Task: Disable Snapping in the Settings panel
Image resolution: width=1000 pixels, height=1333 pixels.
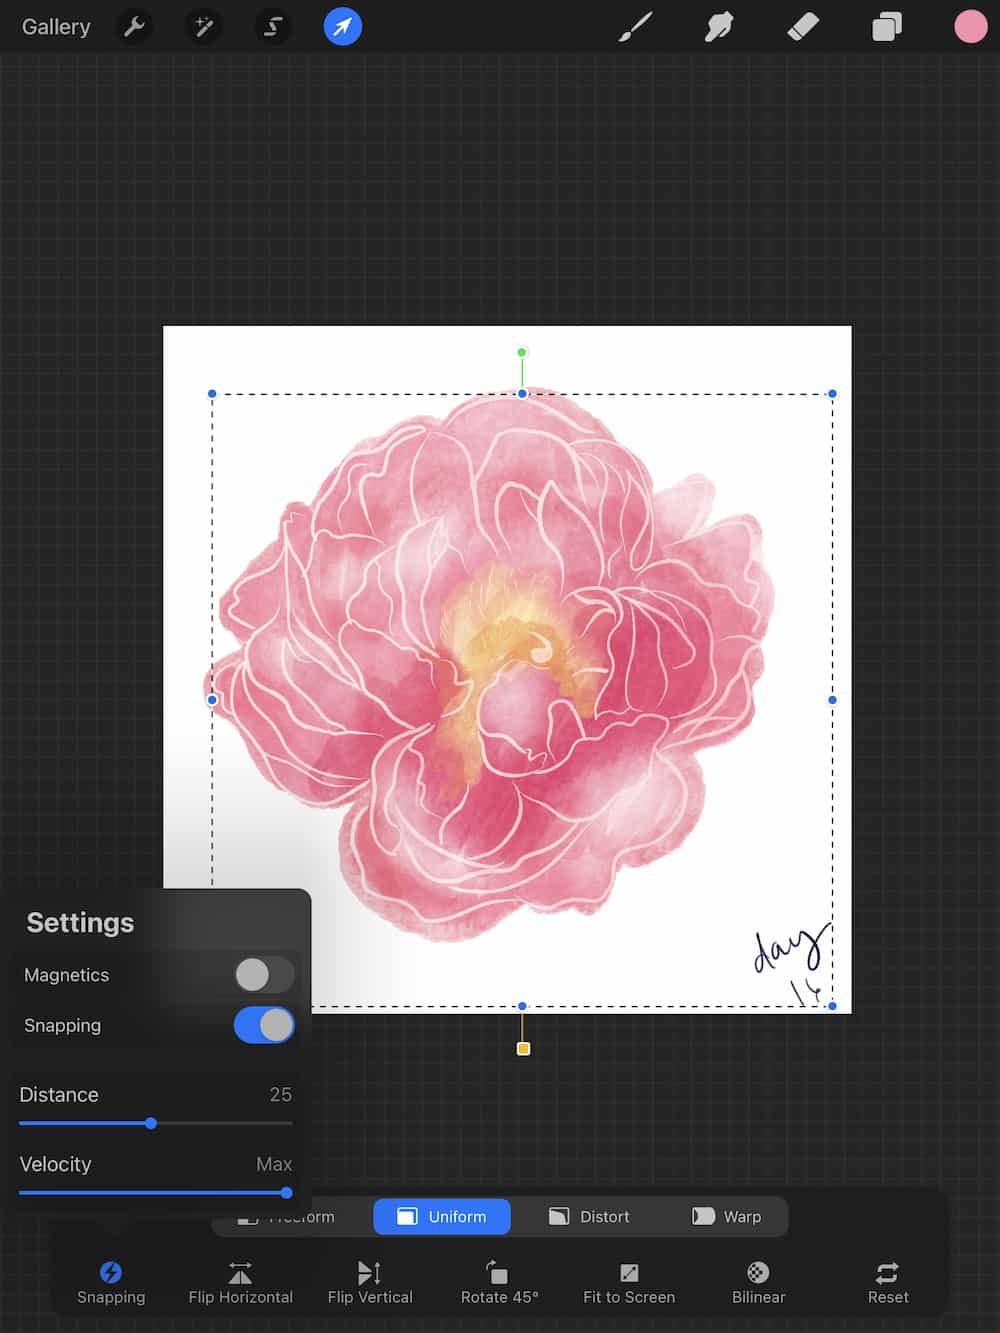Action: pos(263,1025)
